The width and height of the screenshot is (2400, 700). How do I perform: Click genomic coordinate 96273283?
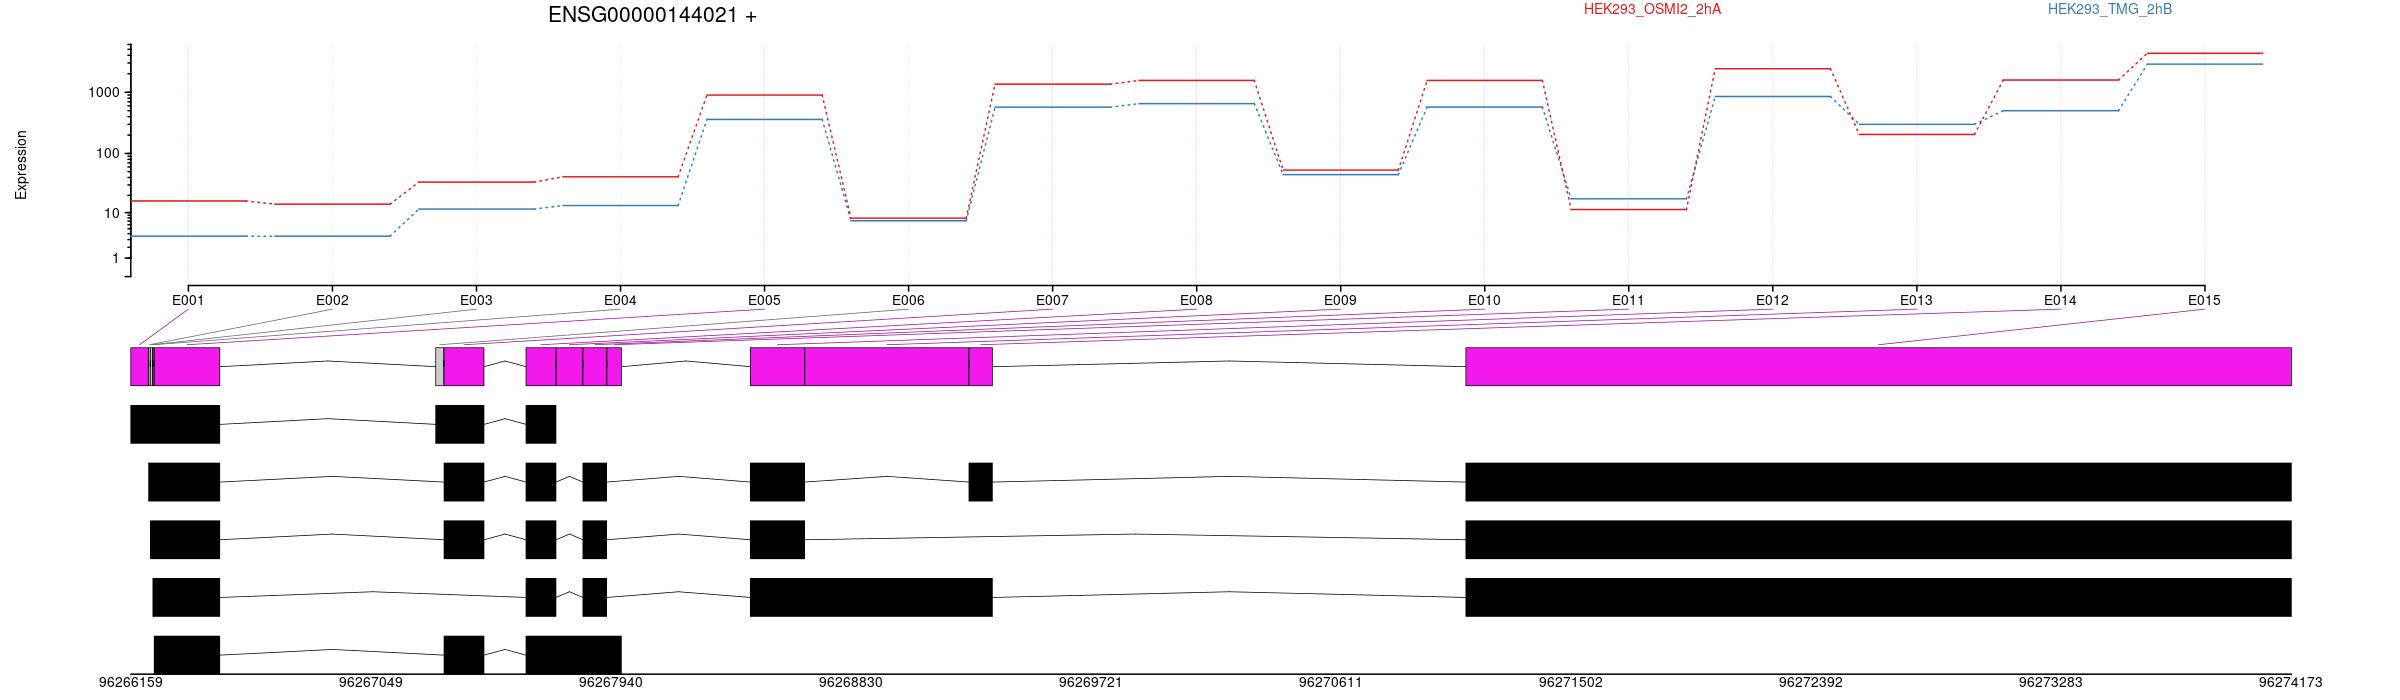2051,683
